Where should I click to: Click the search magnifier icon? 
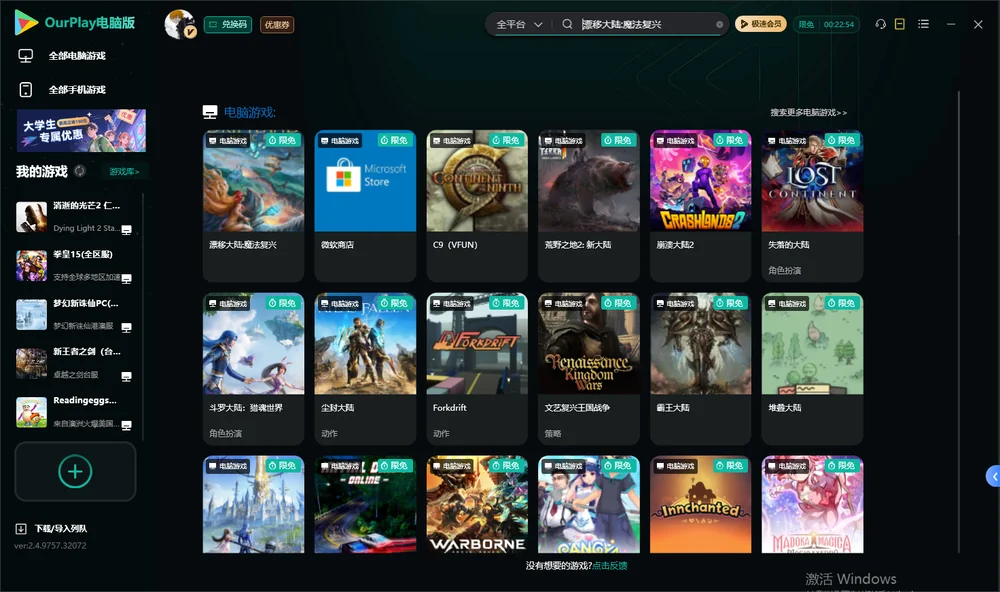pos(567,24)
